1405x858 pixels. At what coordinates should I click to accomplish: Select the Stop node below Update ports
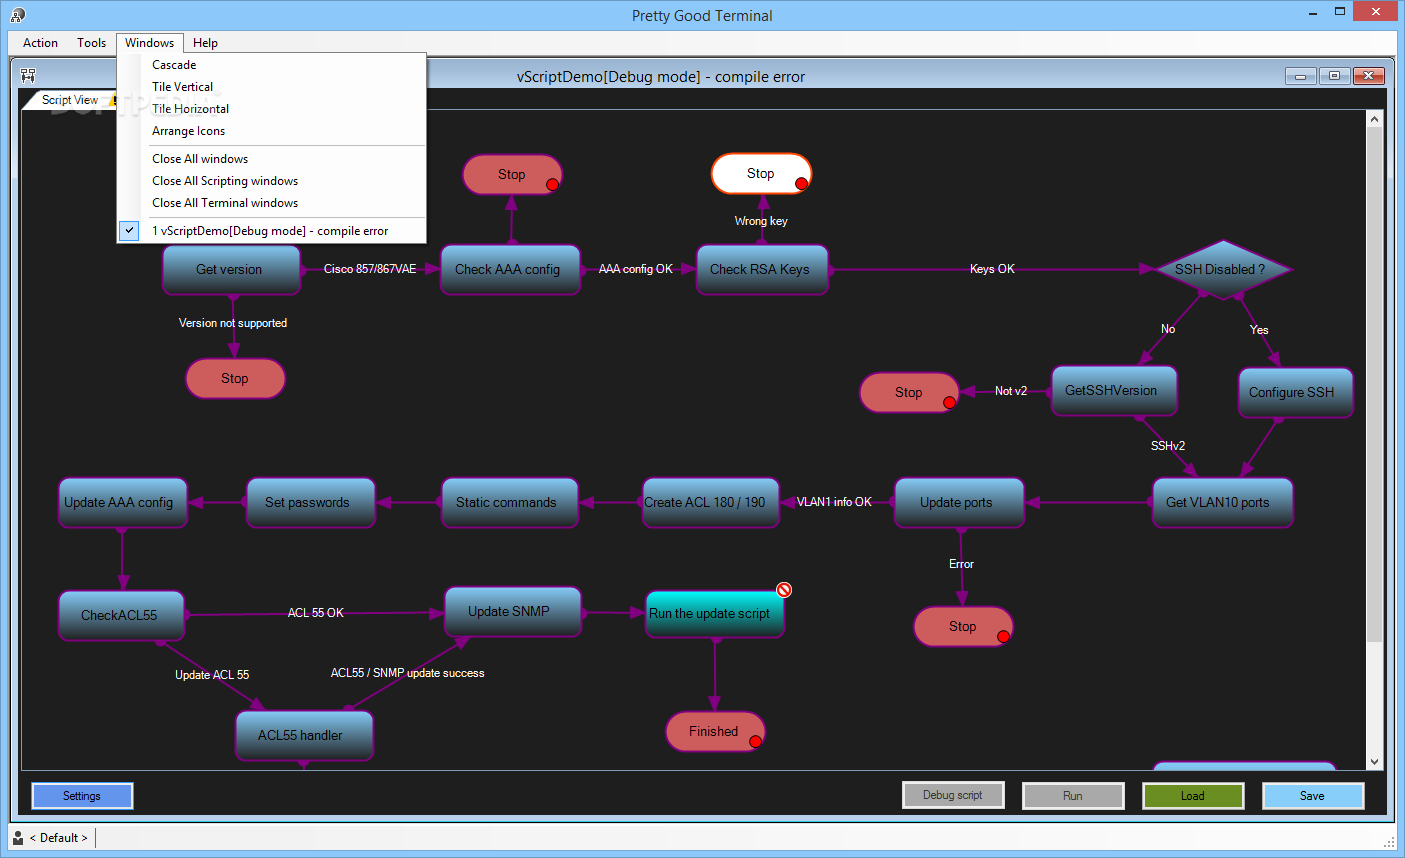tap(963, 627)
